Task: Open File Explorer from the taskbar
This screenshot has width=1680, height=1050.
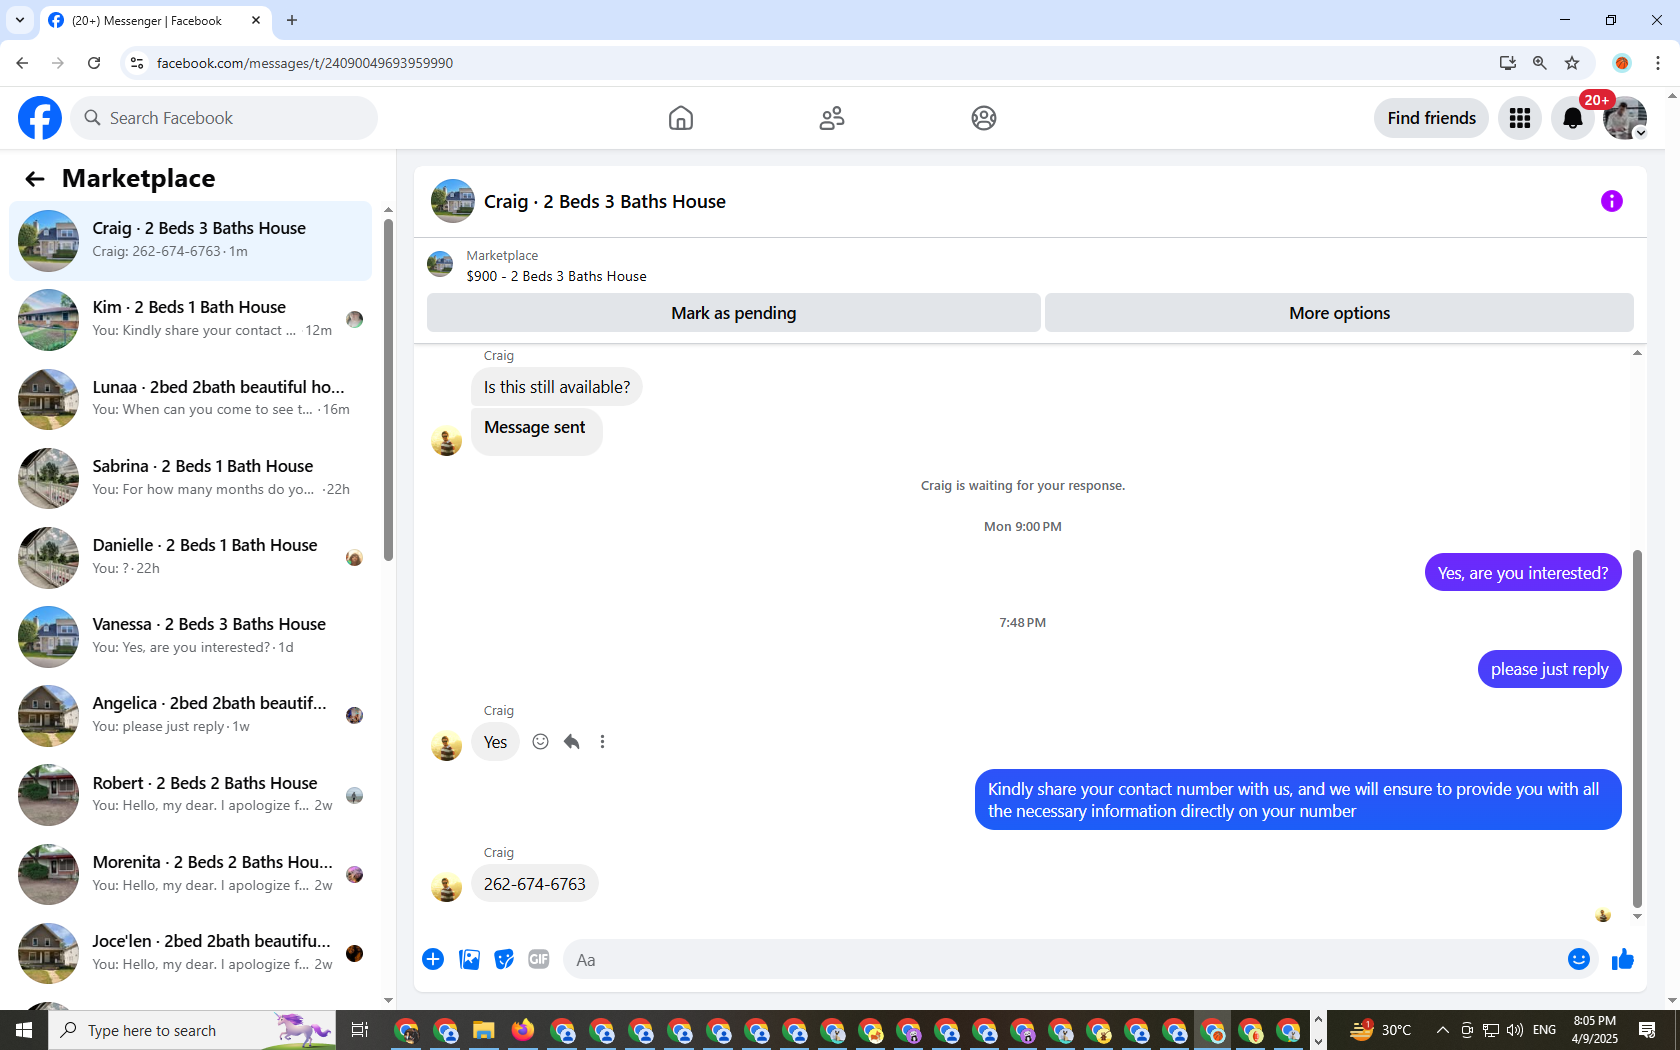Action: tap(484, 1030)
